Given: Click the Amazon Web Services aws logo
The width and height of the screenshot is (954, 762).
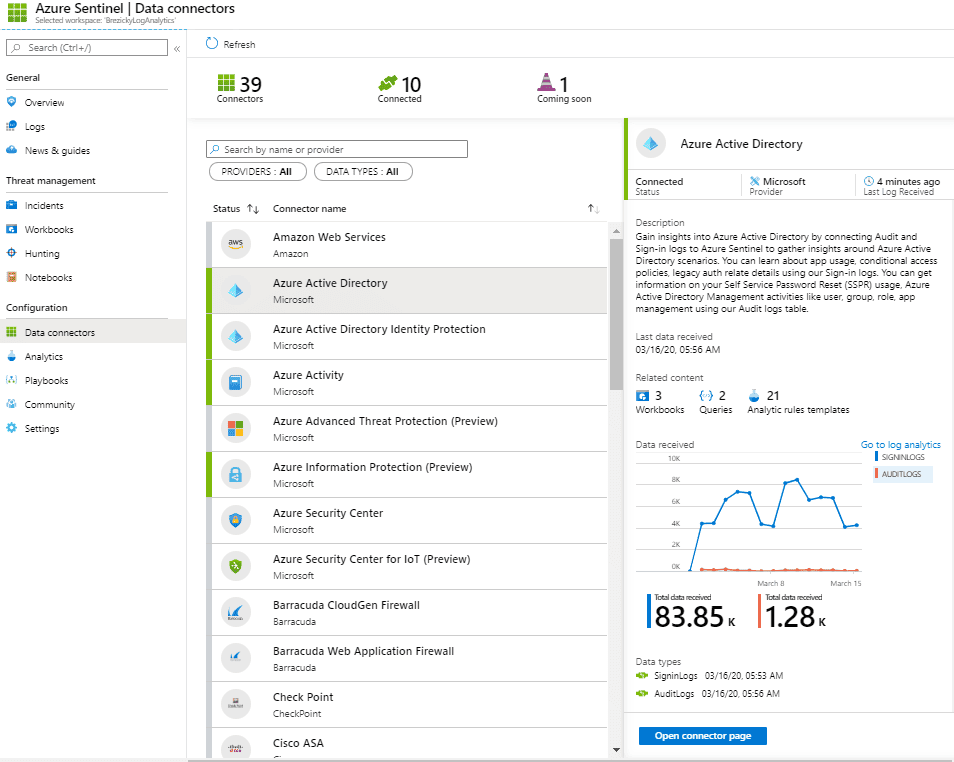Looking at the screenshot, I should 235,244.
